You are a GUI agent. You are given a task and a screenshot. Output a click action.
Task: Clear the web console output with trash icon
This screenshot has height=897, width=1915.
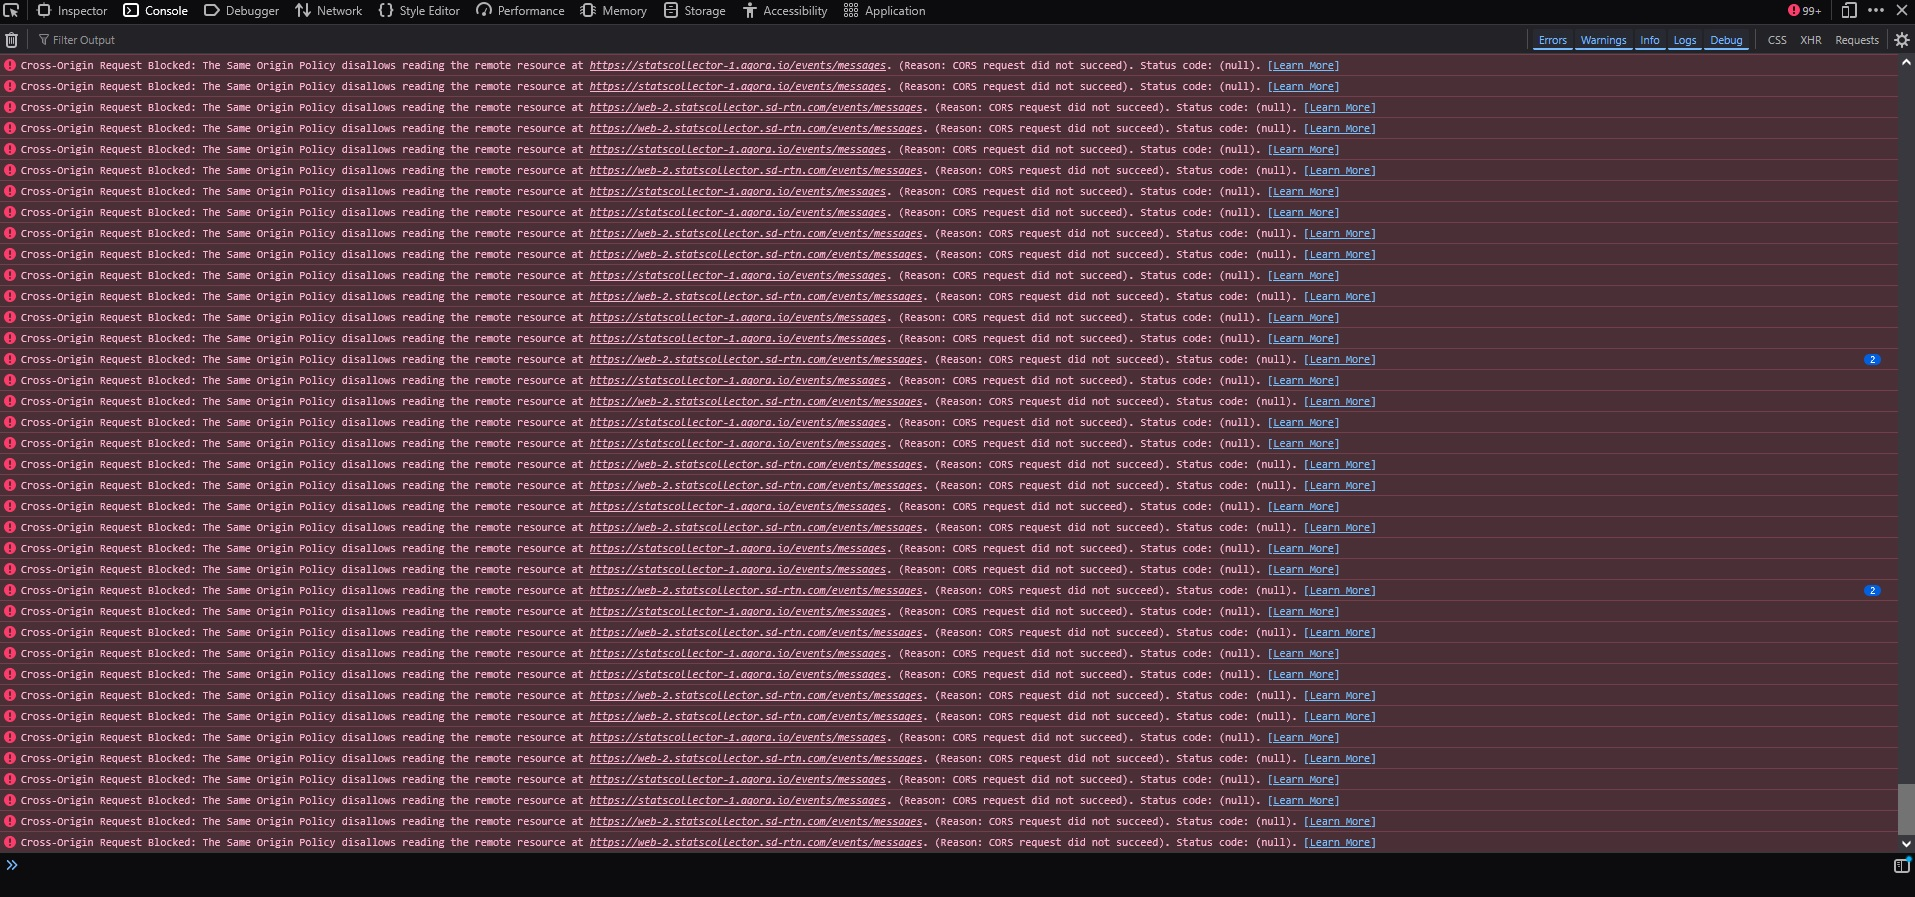(12, 40)
